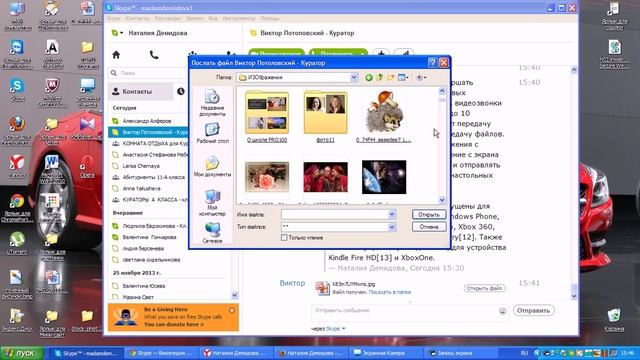This screenshot has height=360, width=640.
Task: Open Yandex browser desktop shortcut
Action: point(17,167)
